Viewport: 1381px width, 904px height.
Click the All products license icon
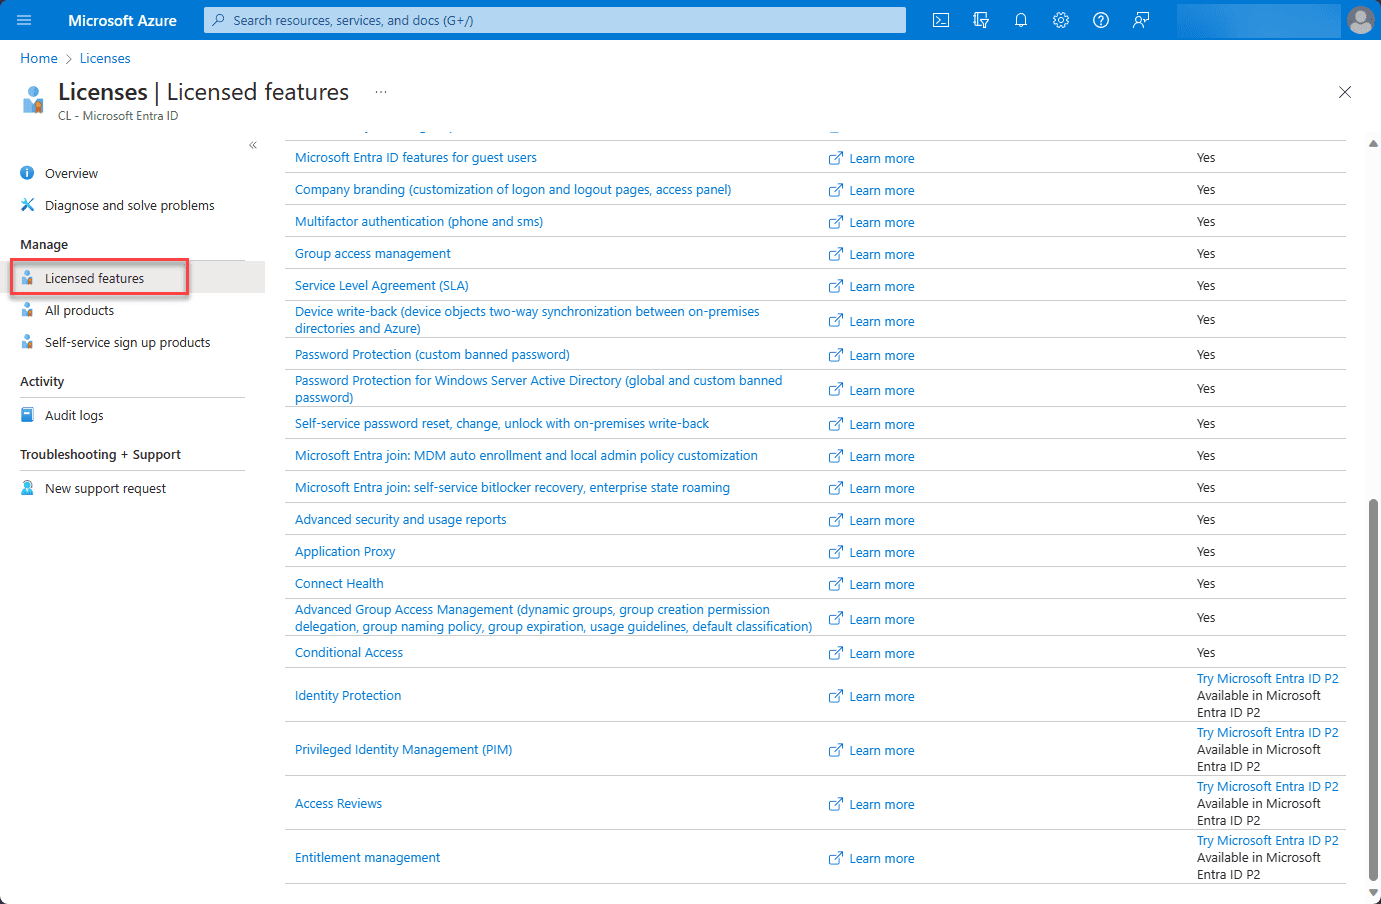pos(27,310)
